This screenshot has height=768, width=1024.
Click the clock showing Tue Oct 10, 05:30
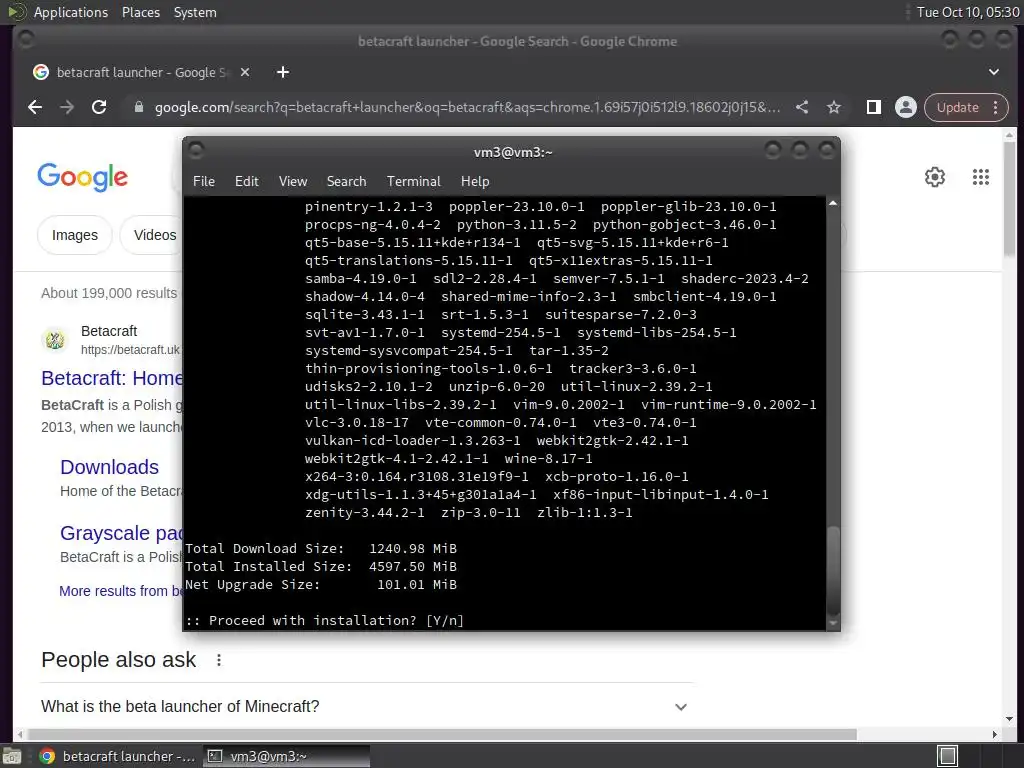pyautogui.click(x=968, y=12)
